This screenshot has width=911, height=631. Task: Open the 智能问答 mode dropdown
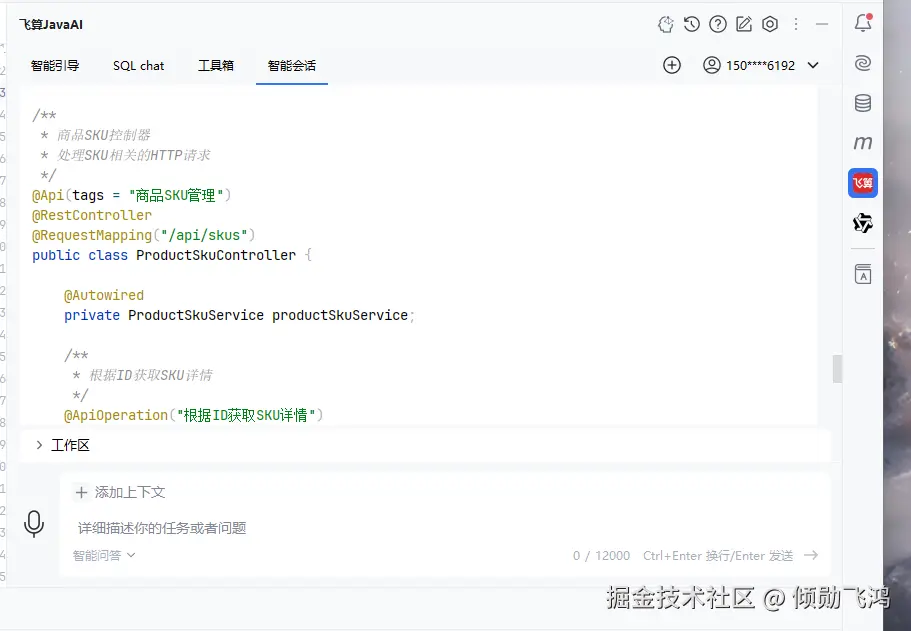pyautogui.click(x=103, y=555)
